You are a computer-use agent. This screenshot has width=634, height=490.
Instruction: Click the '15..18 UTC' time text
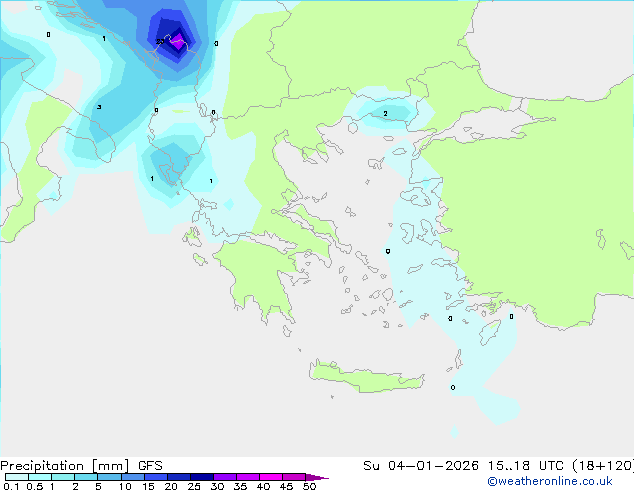coord(526,466)
